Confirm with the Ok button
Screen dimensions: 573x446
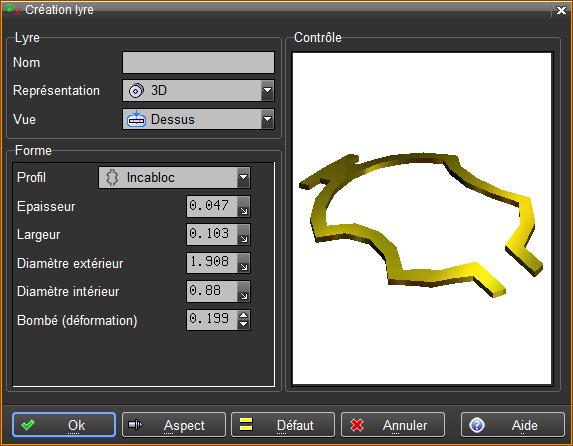pos(64,425)
